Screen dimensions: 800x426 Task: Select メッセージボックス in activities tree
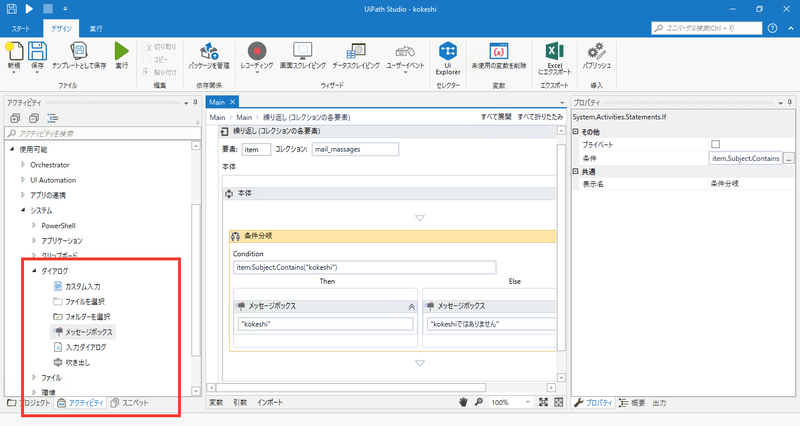(83, 332)
